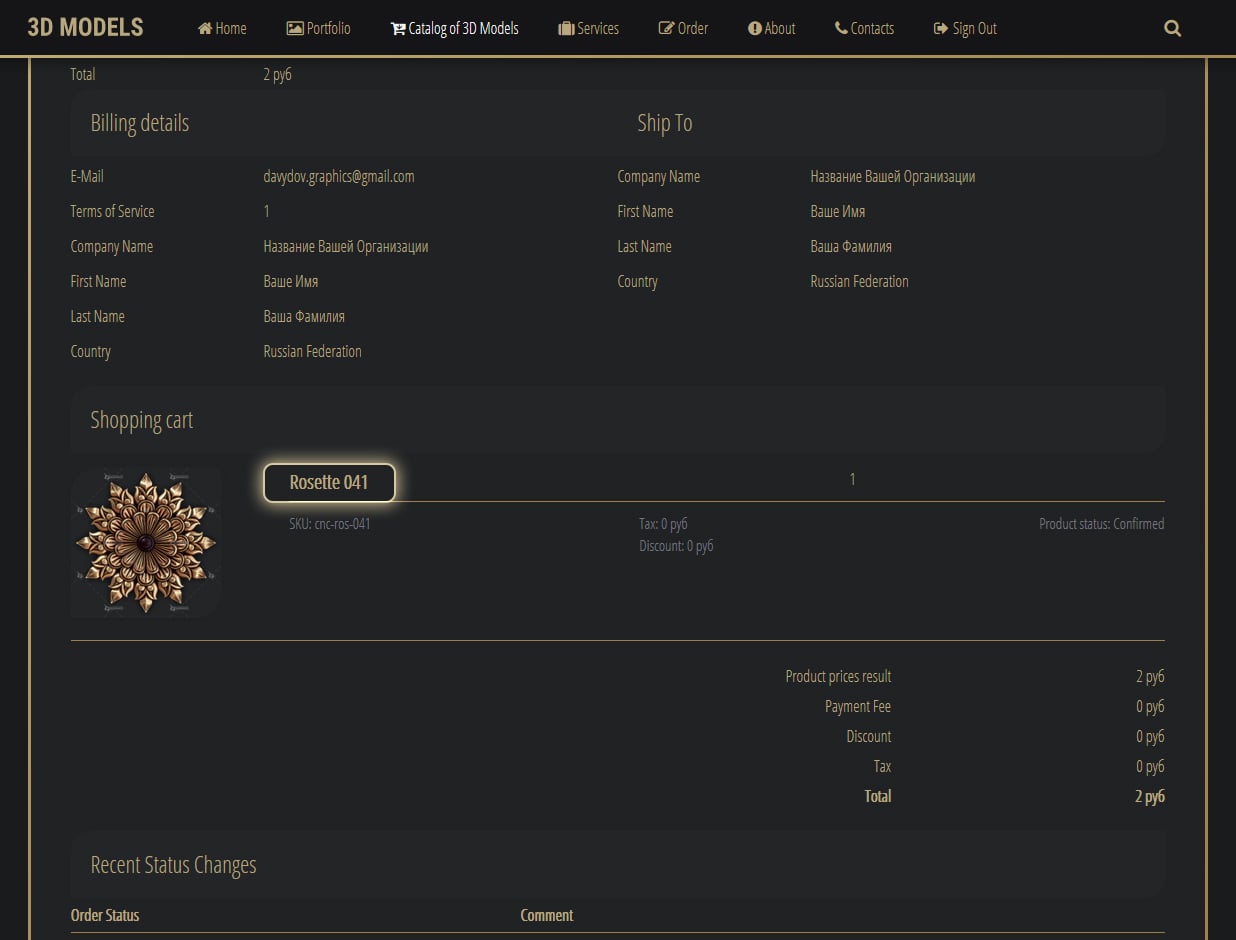Viewport: 1236px width, 940px height.
Task: Click the Order pencil icon
Action: coord(666,28)
